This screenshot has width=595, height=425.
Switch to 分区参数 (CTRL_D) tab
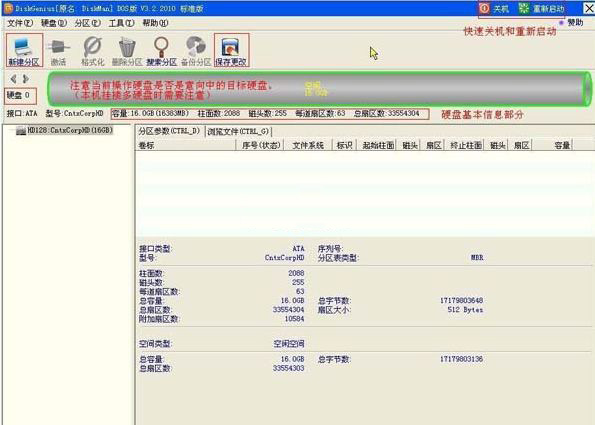tap(169, 131)
